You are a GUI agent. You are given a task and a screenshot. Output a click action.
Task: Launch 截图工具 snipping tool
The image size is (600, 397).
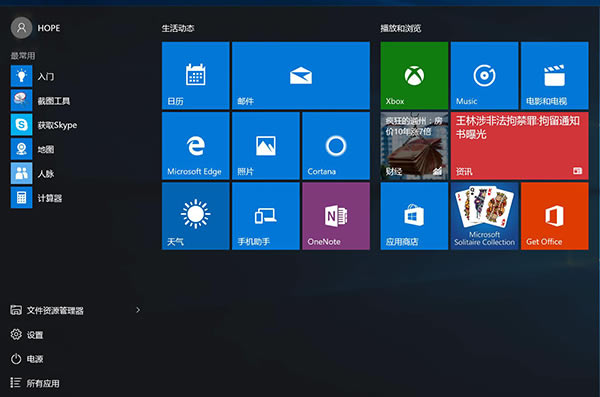pyautogui.click(x=41, y=100)
